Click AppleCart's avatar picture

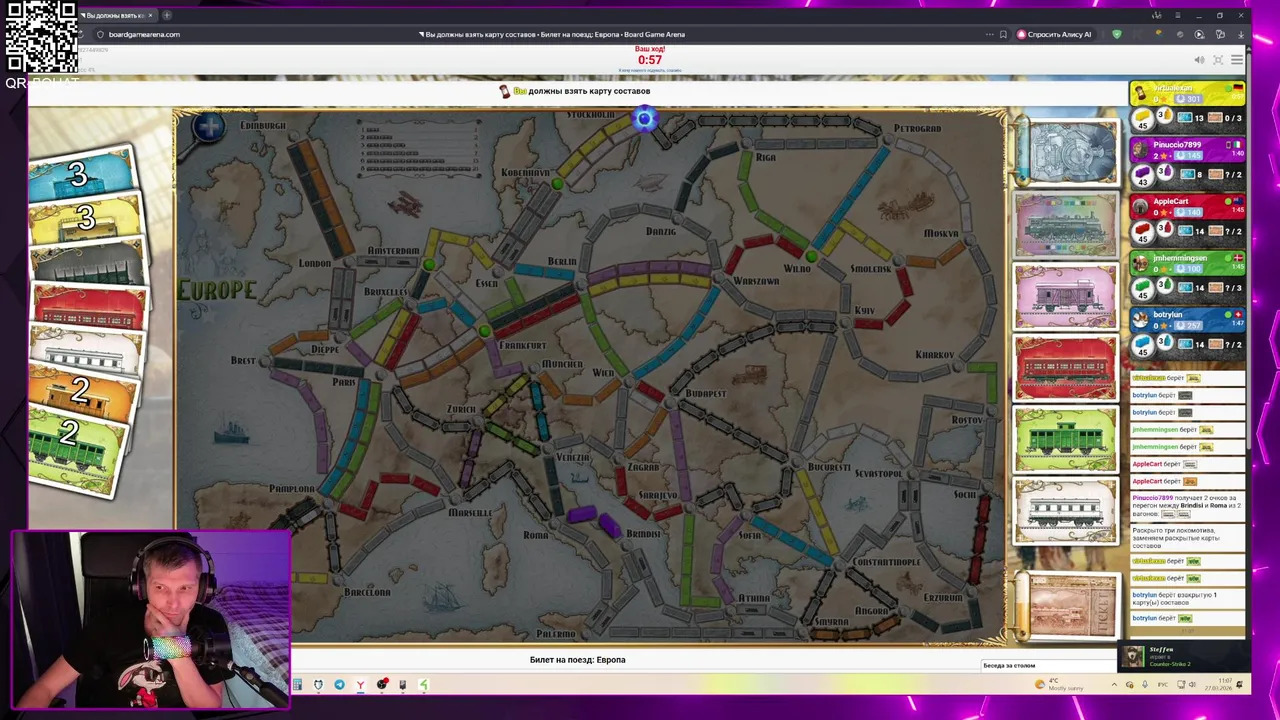tap(1140, 206)
